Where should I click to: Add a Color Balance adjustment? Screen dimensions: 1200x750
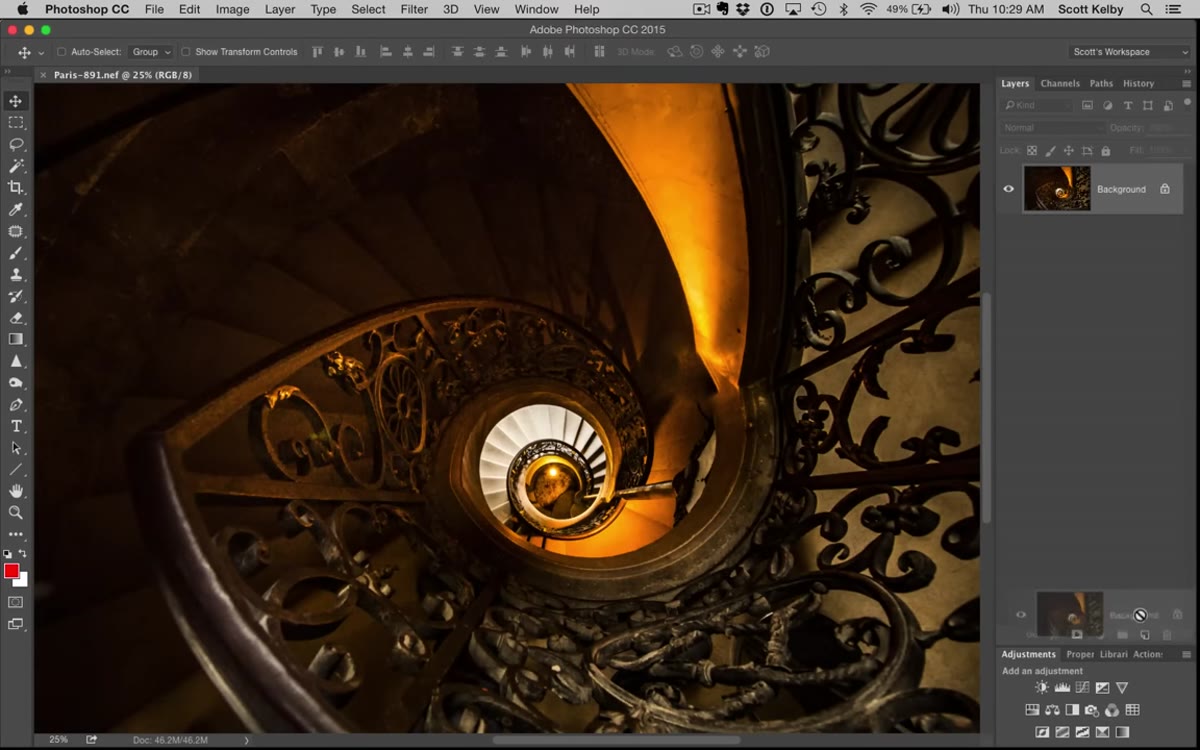[1052, 710]
